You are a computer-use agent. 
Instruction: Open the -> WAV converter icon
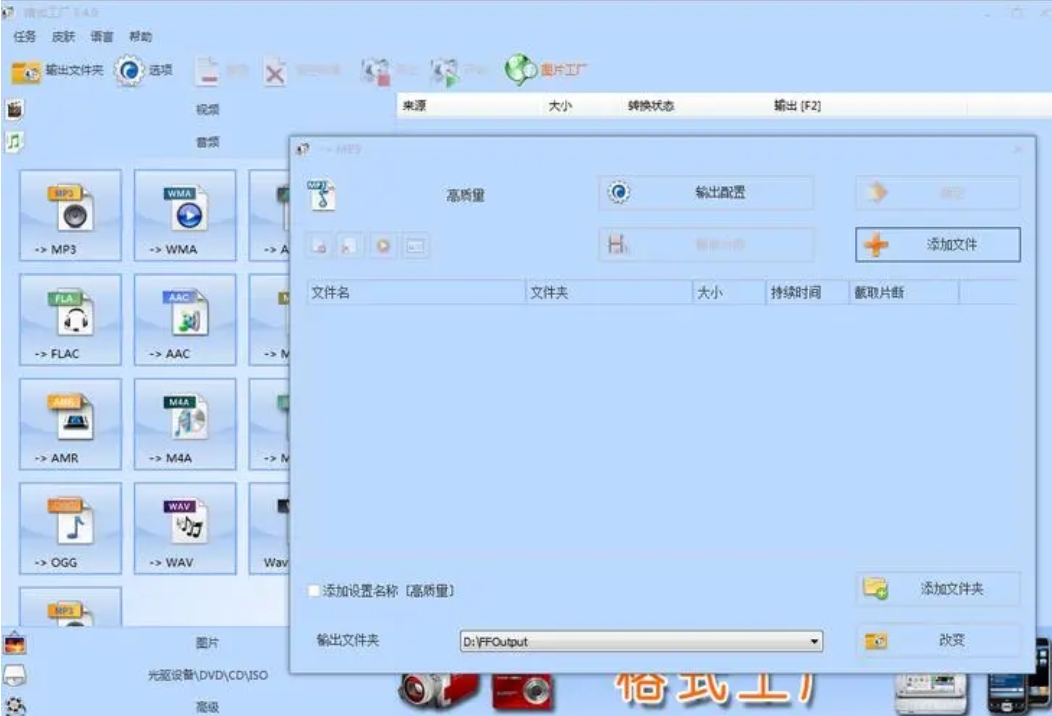(185, 528)
